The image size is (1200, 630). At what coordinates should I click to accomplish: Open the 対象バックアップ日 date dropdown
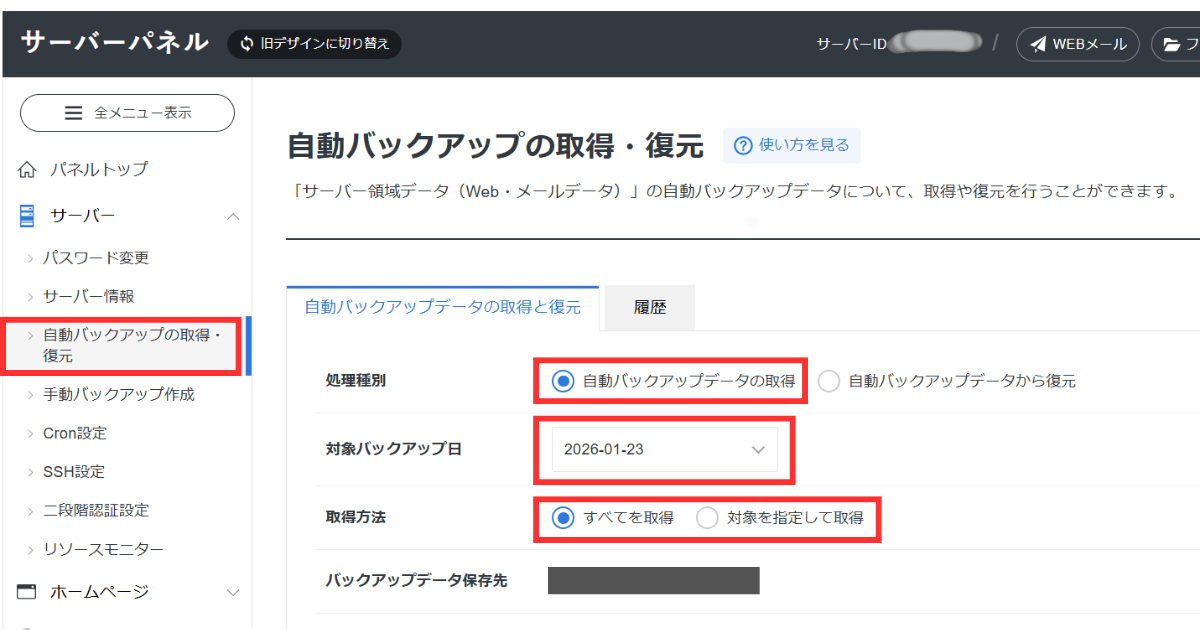(664, 450)
